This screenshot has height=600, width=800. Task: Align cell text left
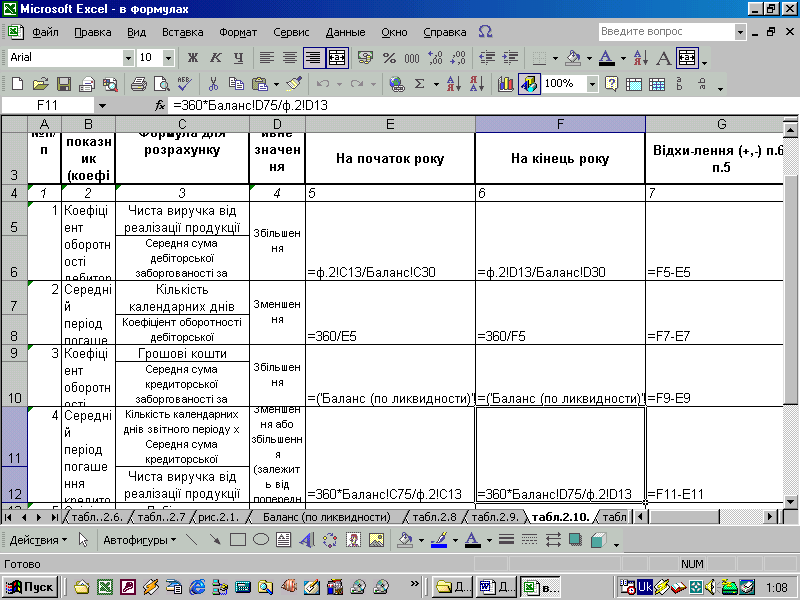(267, 58)
